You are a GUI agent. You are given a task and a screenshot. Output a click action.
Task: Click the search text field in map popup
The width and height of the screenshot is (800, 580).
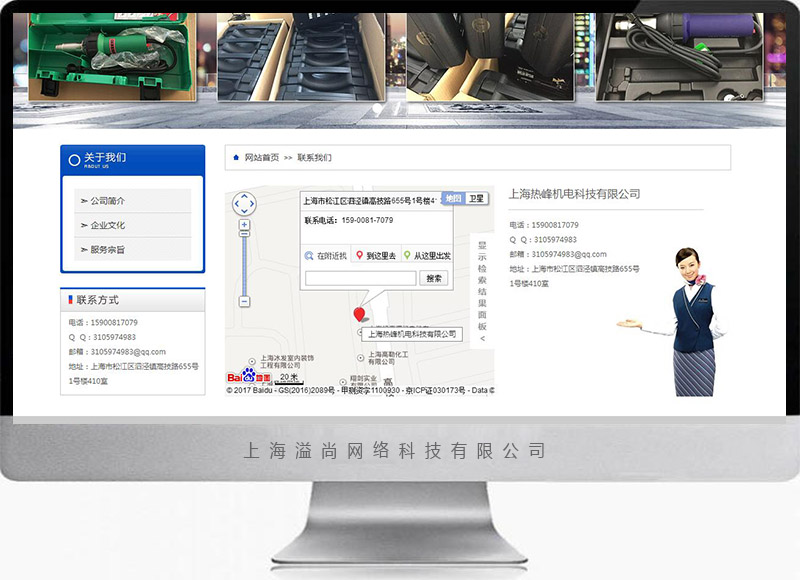pos(360,278)
